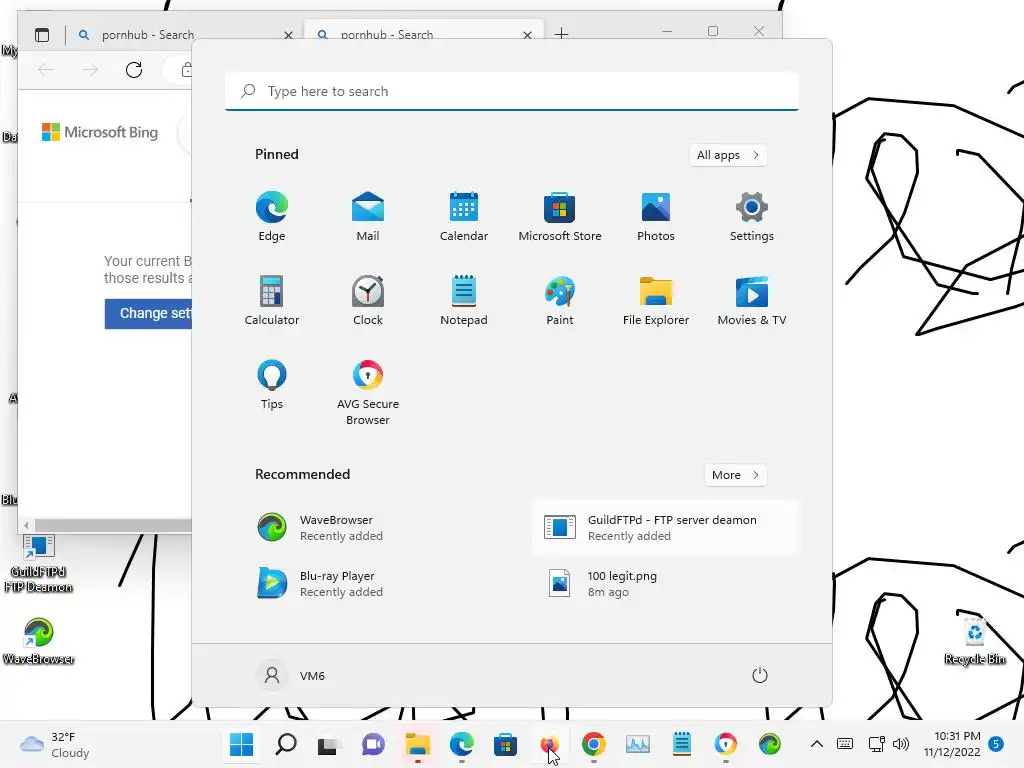Open the Mail app
1024x768 pixels.
click(368, 217)
